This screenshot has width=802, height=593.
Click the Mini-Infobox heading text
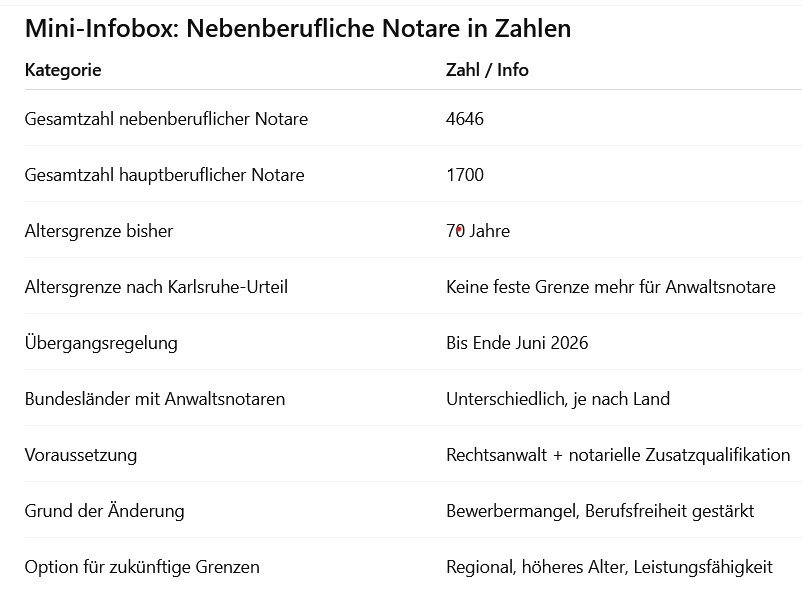298,28
